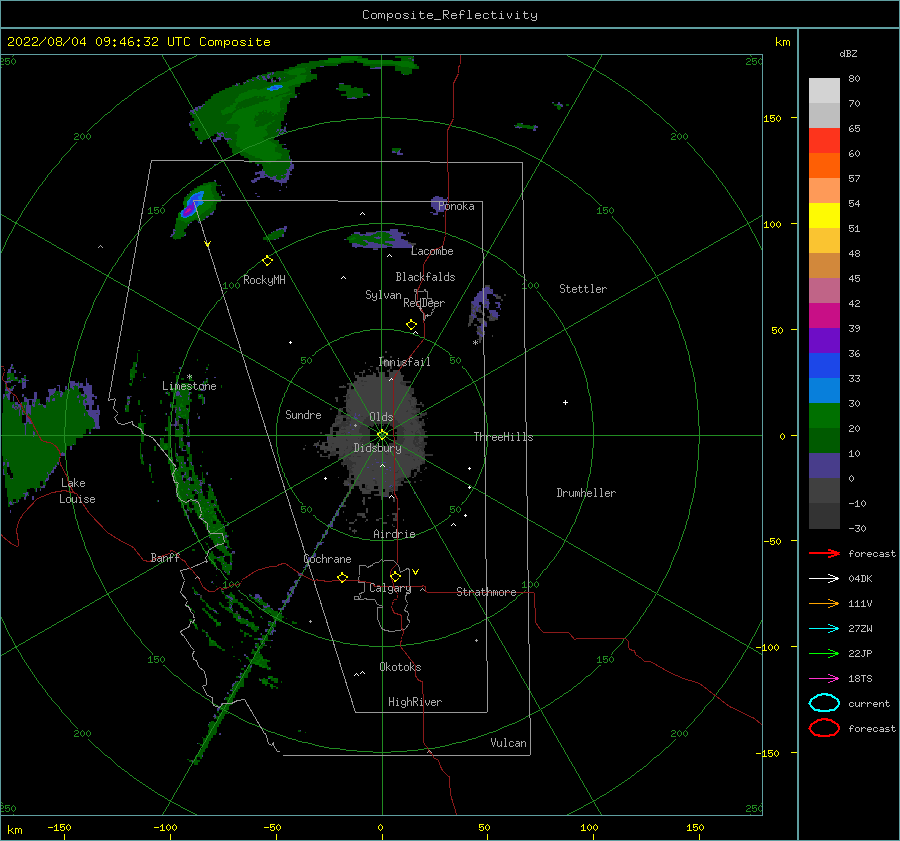The image size is (900, 841).
Task: Click the magenta storm cell northwest of RockyMH
Action: 188,211
